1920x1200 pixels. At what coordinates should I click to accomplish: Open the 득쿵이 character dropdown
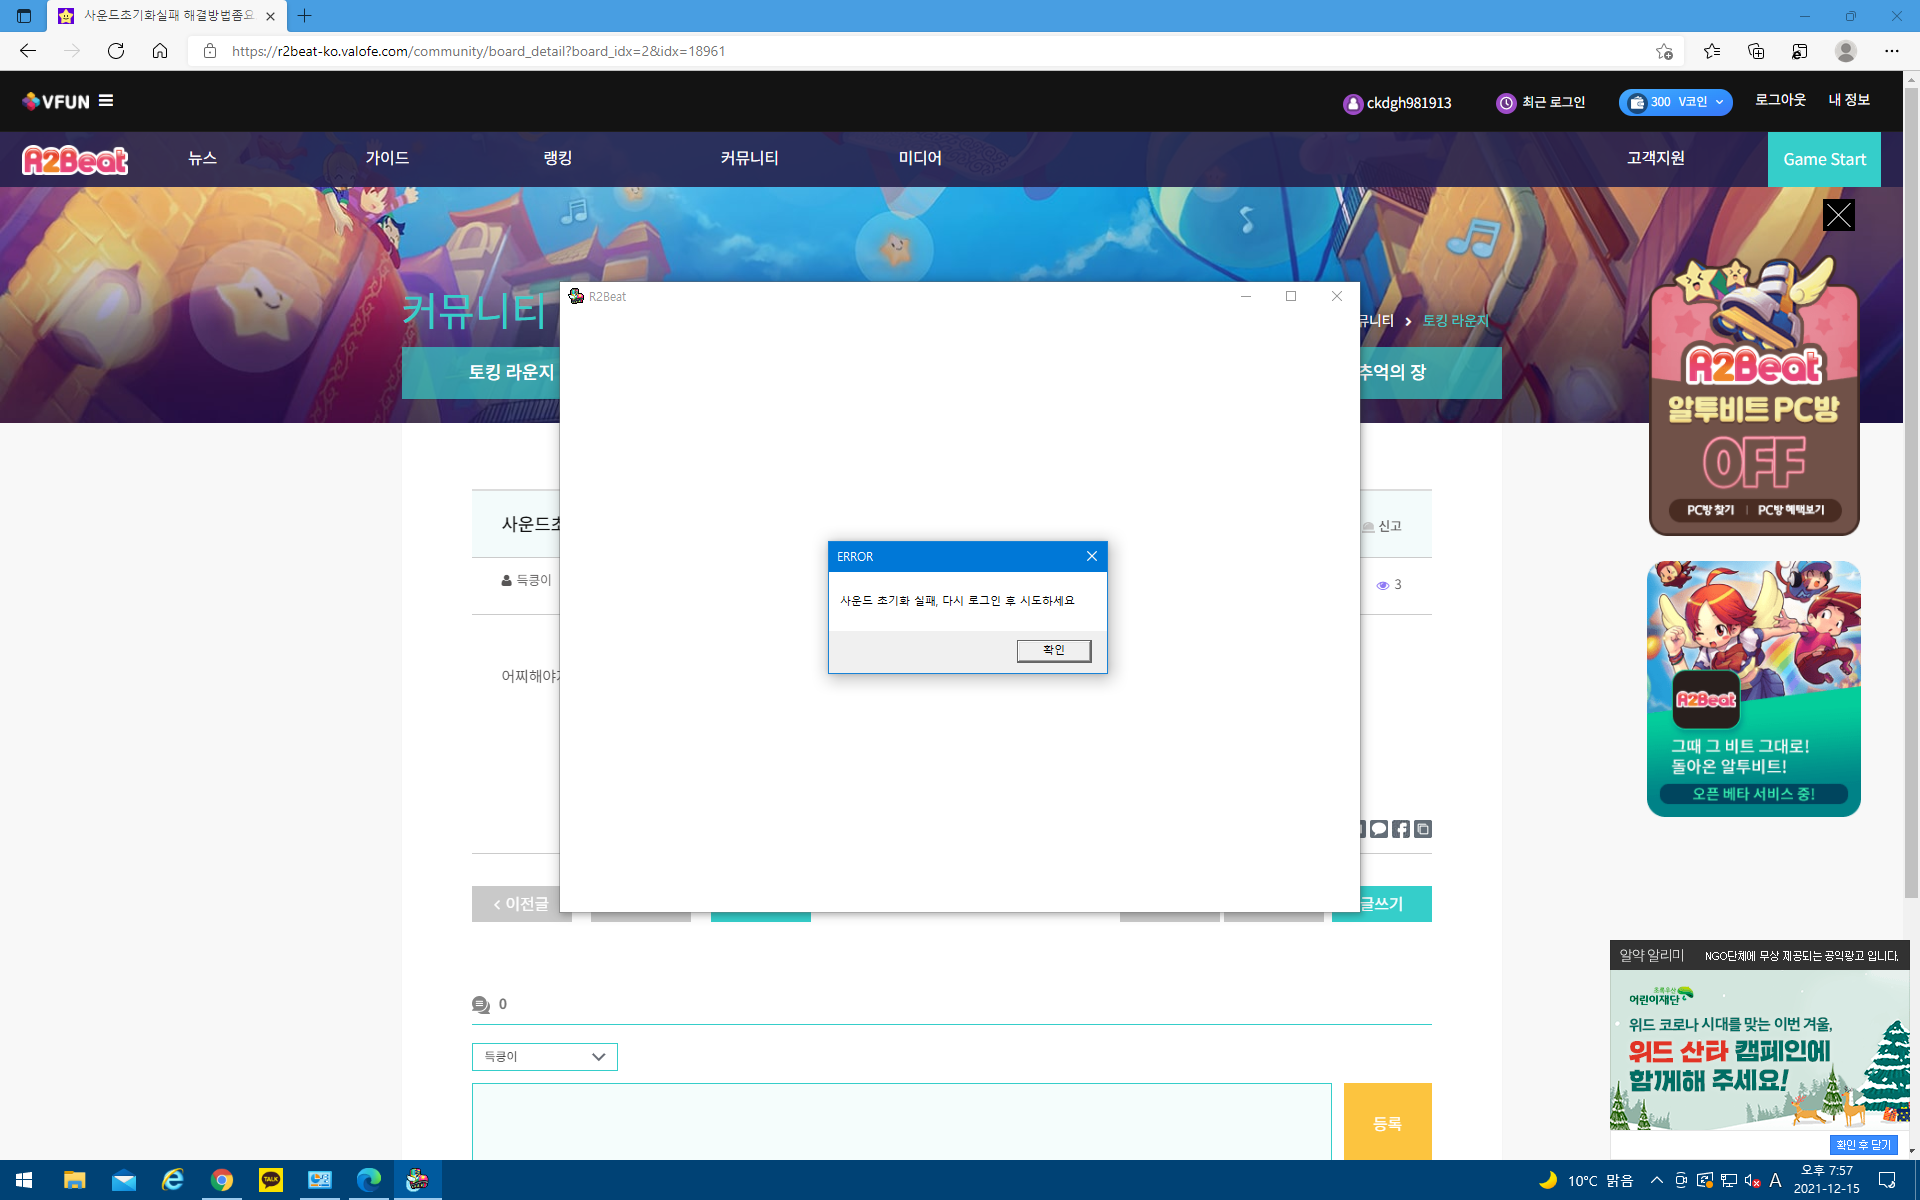[x=544, y=1057]
